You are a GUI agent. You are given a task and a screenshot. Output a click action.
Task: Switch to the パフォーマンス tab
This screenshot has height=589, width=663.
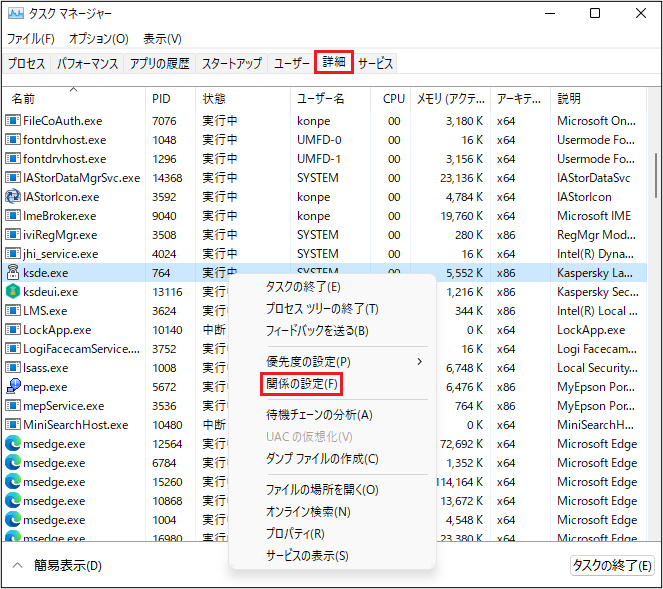click(87, 63)
